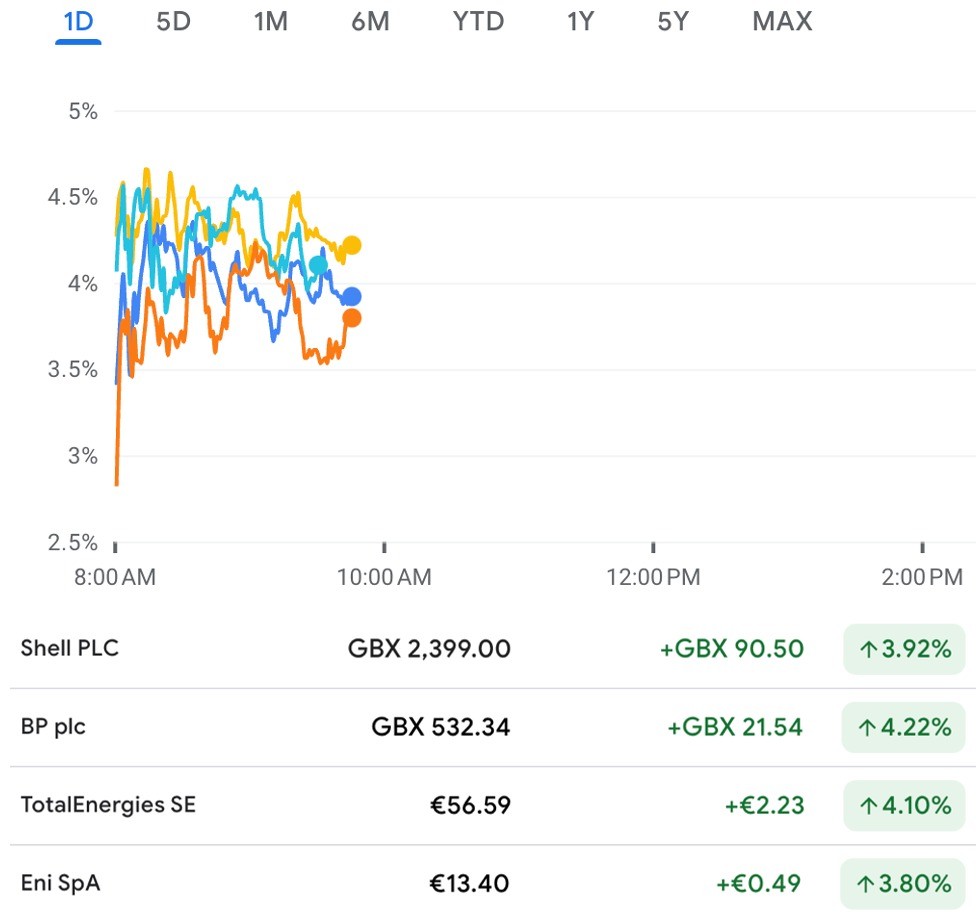976x922 pixels.
Task: Click the 10:00 AM x-axis label
Action: pos(384,577)
